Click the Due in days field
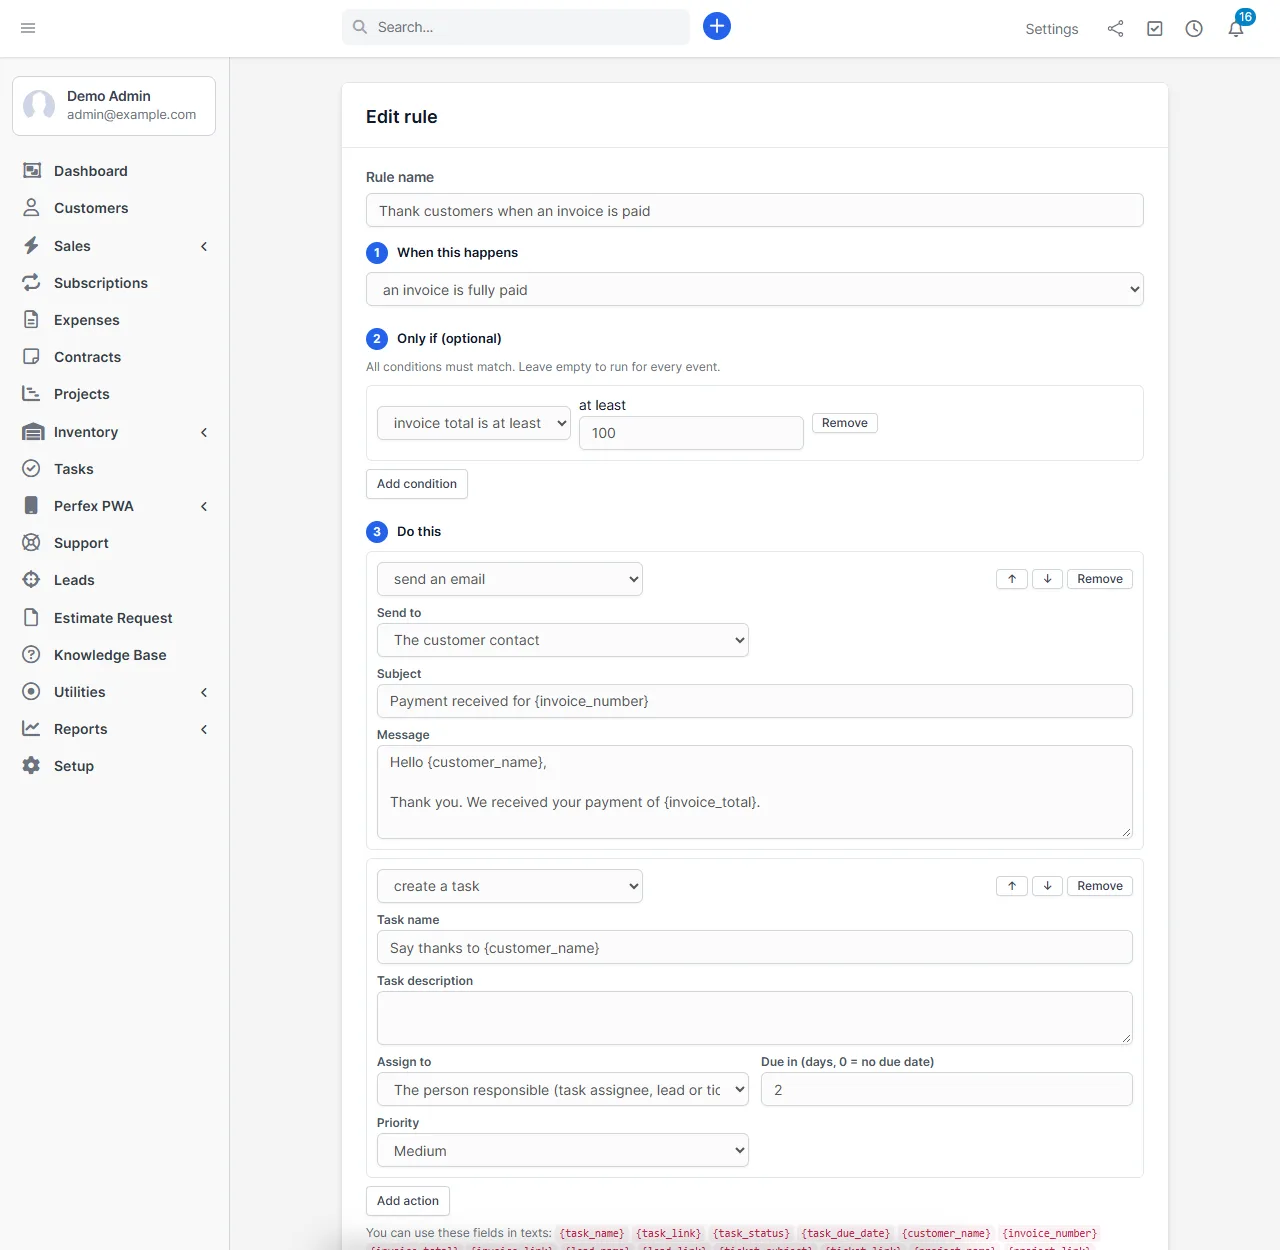1280x1250 pixels. pos(947,1090)
